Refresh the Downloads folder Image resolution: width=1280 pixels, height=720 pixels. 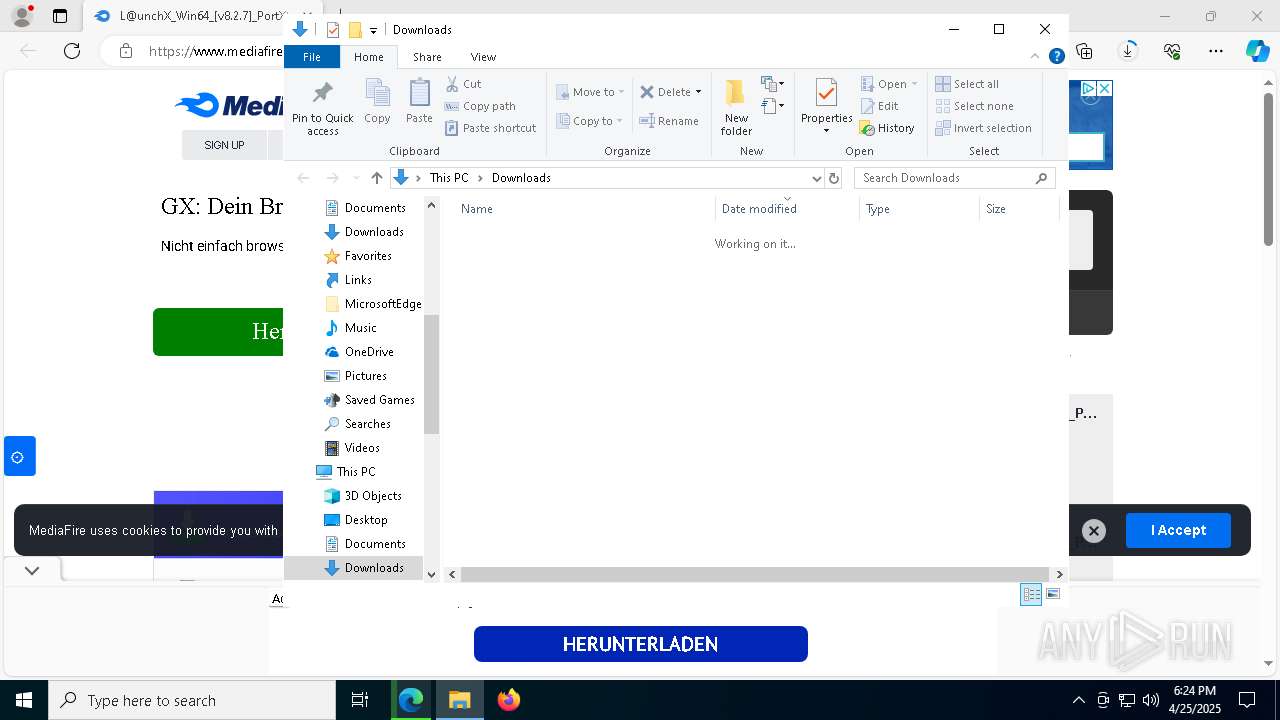834,178
